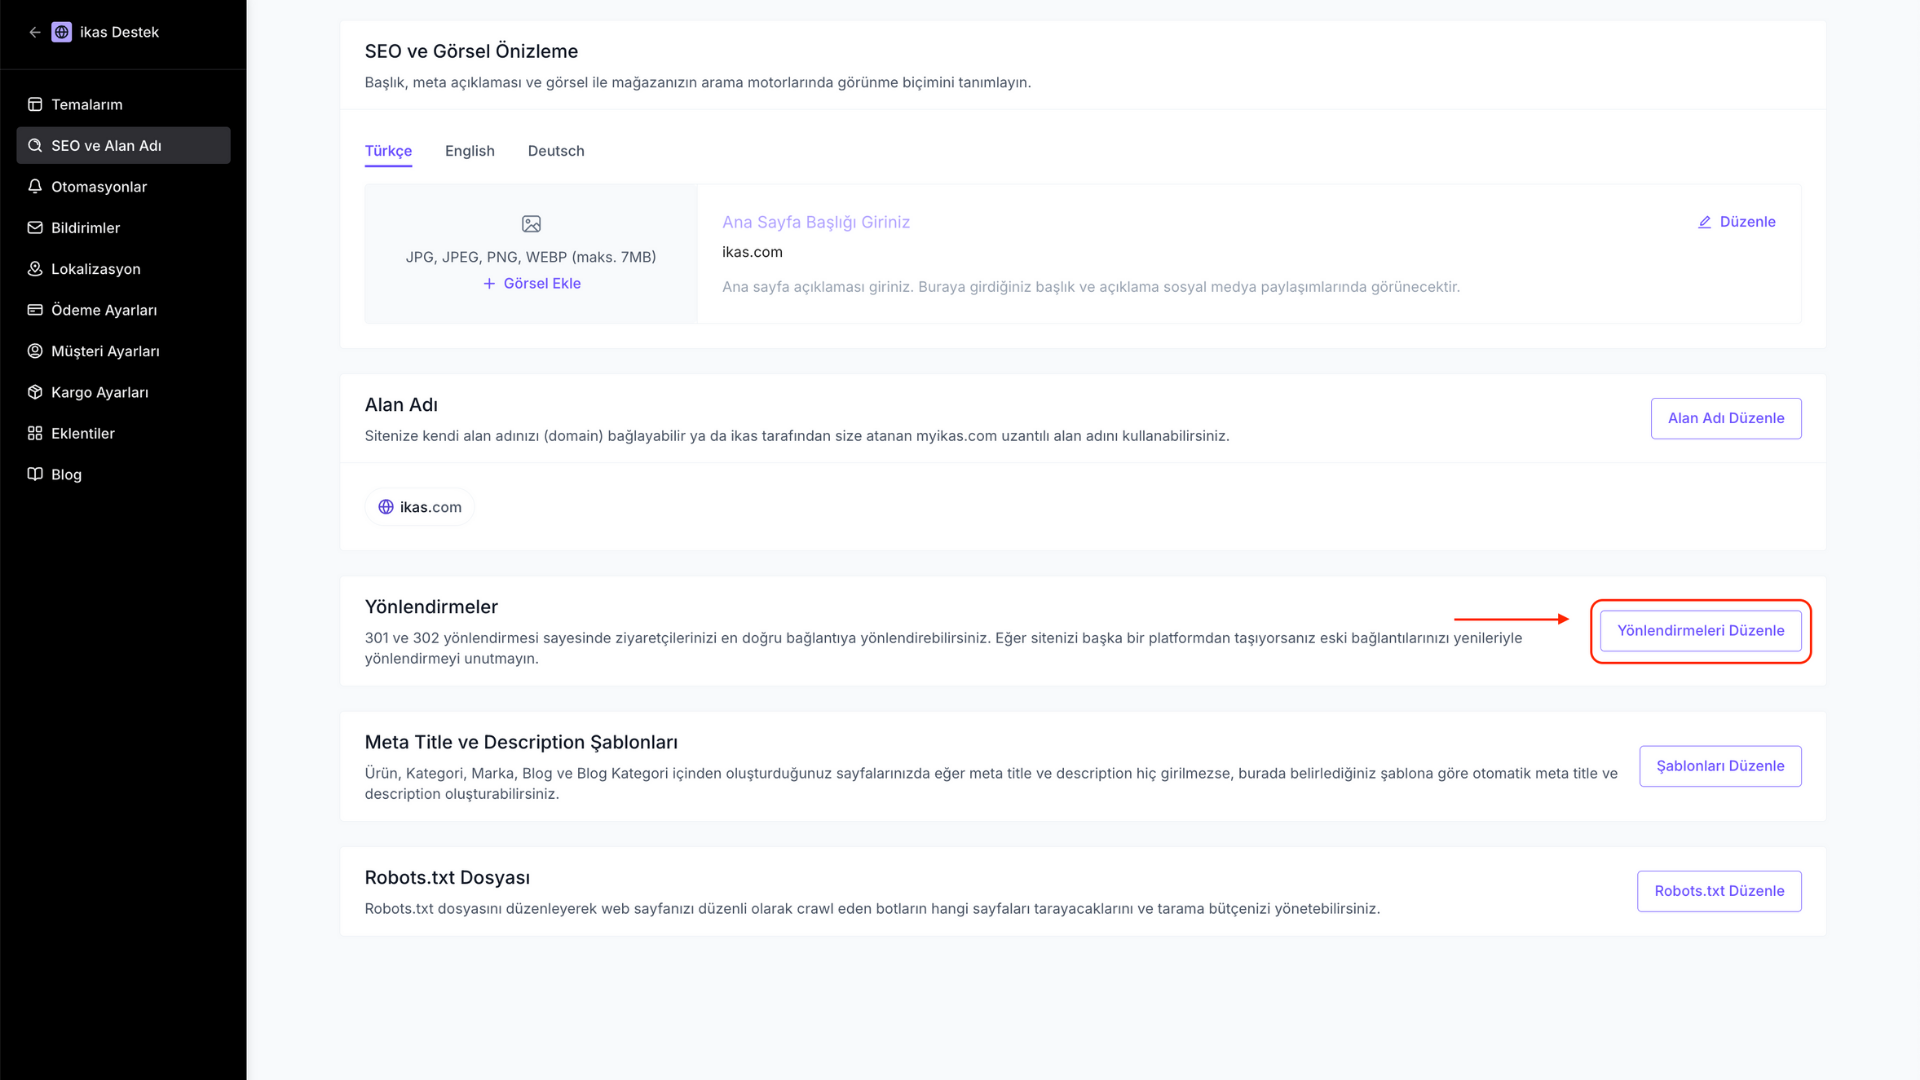Click the ikas Destek globe logo
This screenshot has width=1920, height=1080.
point(62,32)
